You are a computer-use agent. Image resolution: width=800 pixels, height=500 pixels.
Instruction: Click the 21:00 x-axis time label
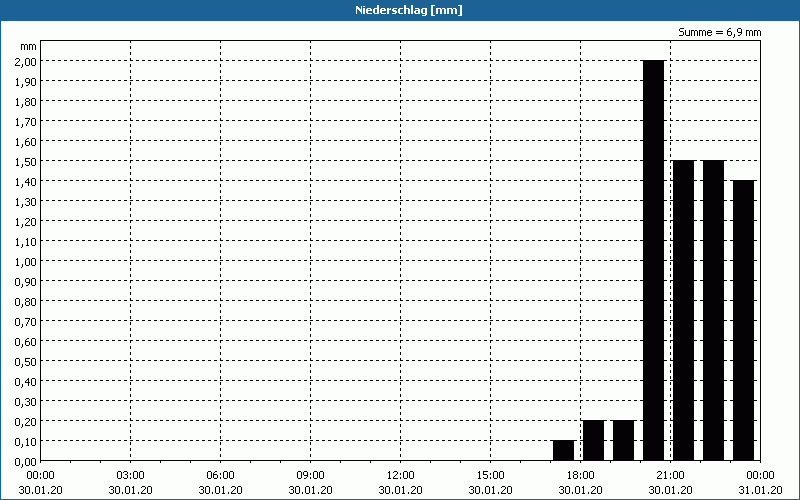[670, 476]
